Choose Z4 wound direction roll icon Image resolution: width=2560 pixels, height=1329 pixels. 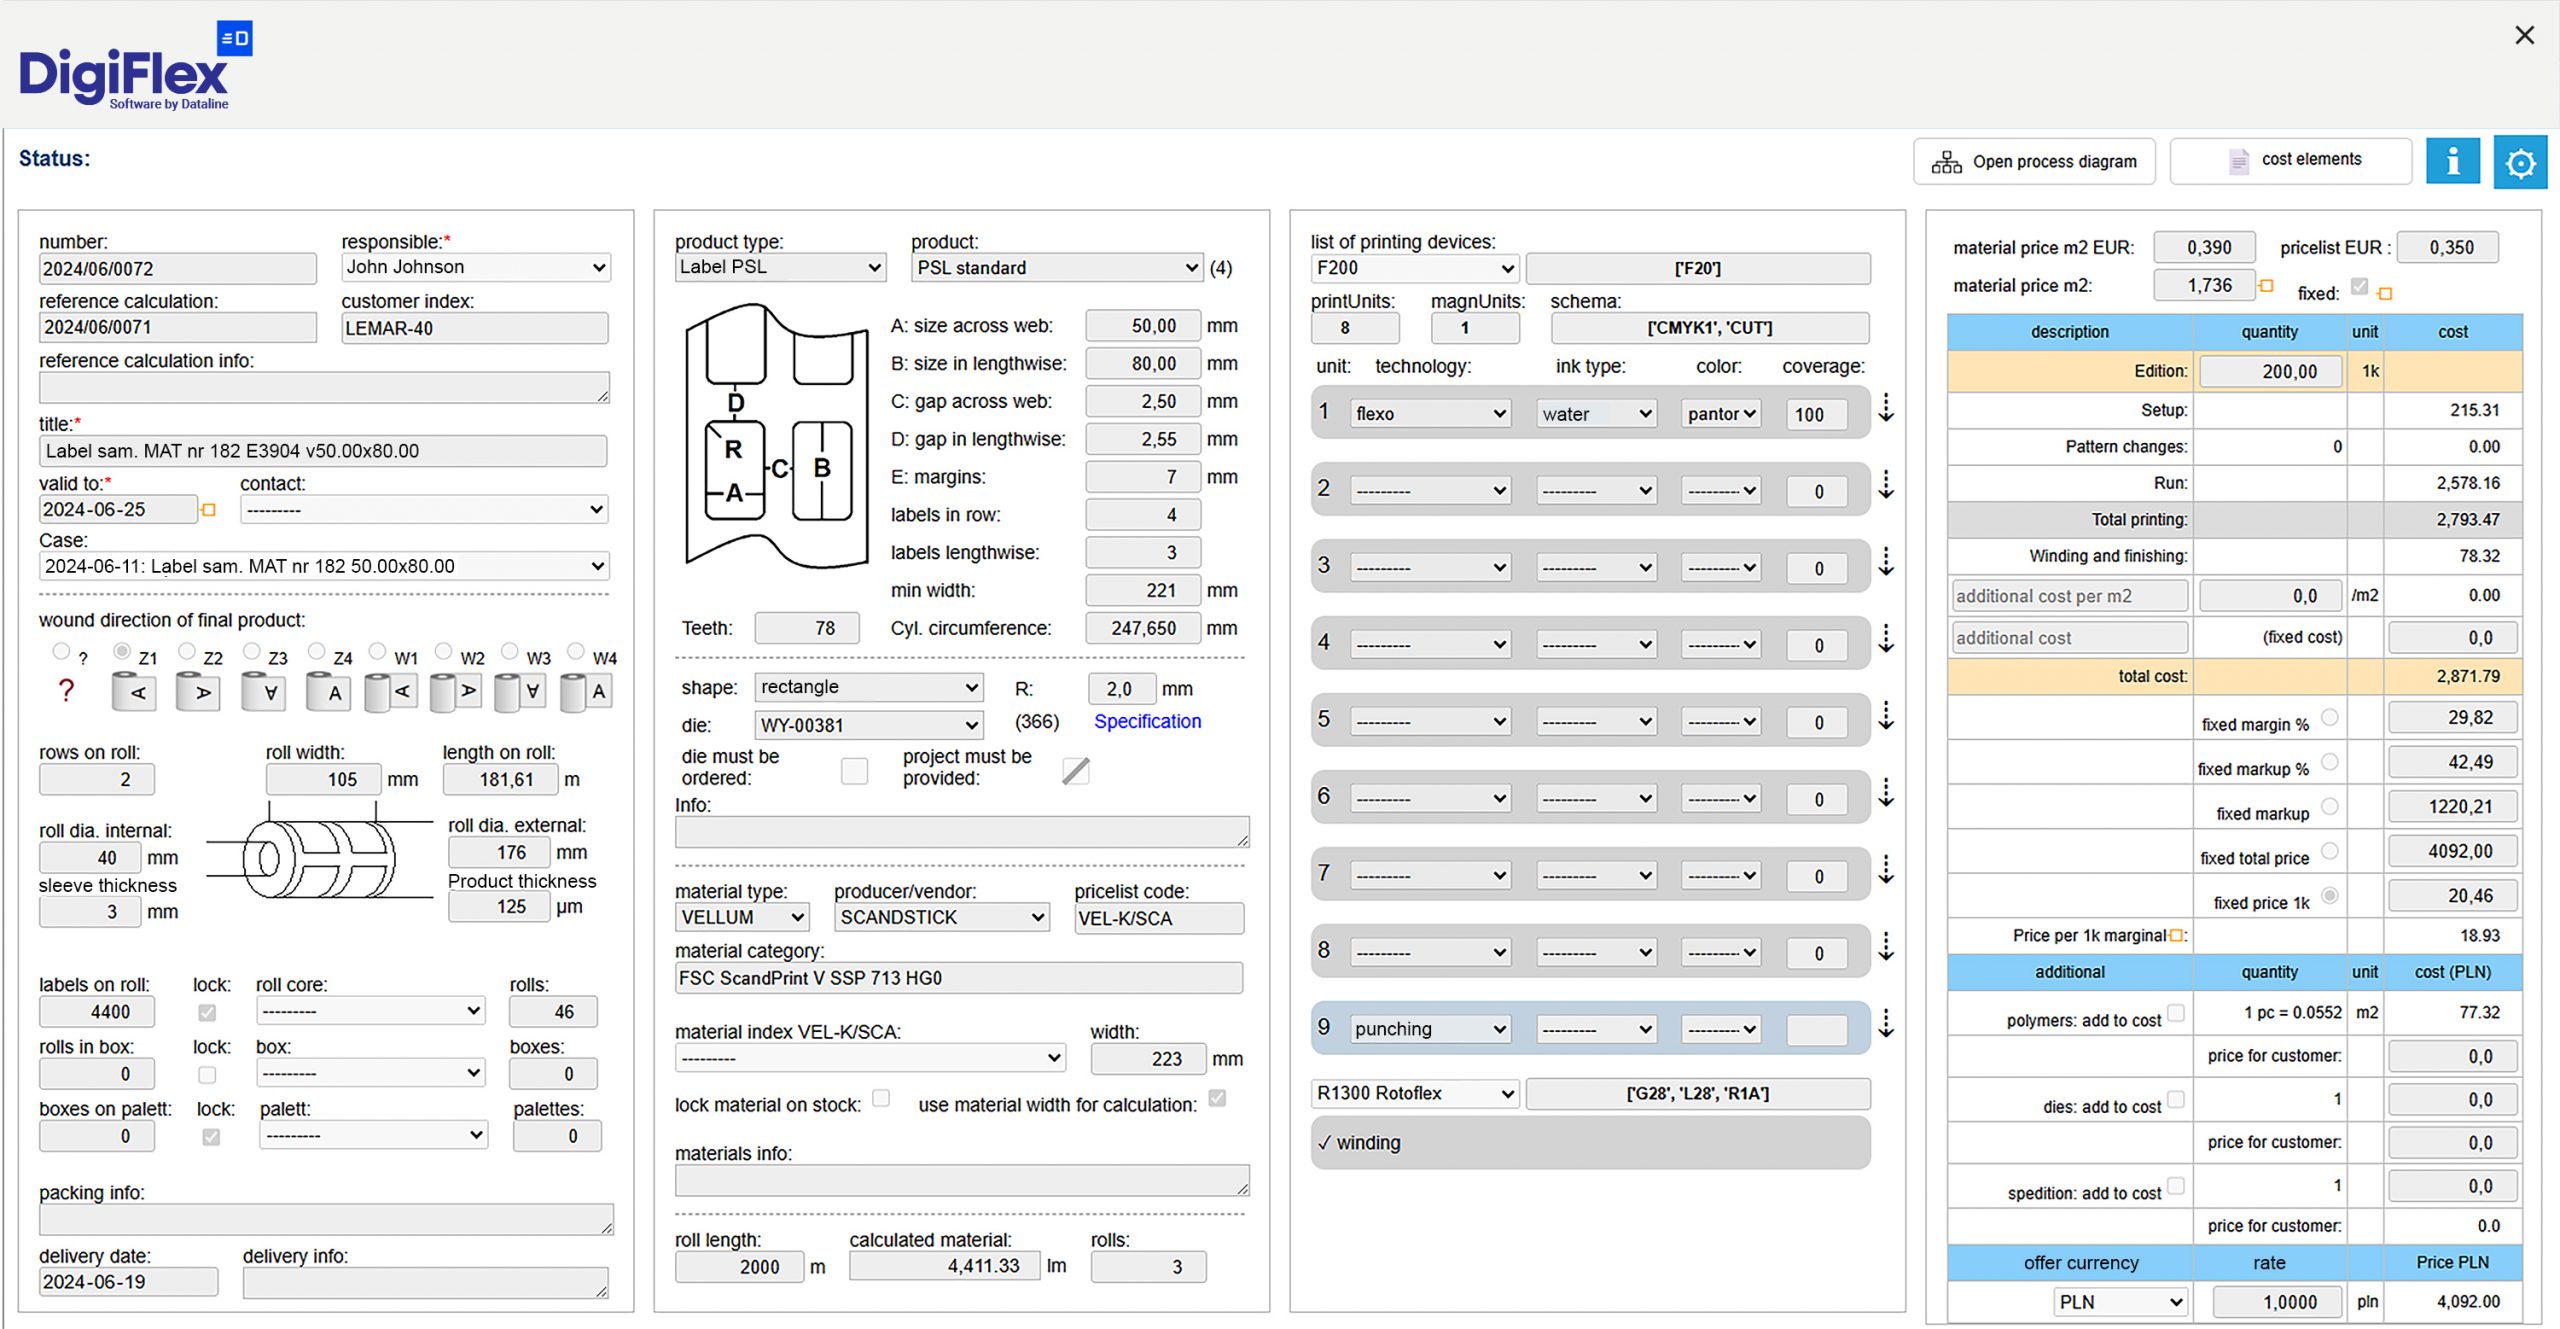[328, 691]
